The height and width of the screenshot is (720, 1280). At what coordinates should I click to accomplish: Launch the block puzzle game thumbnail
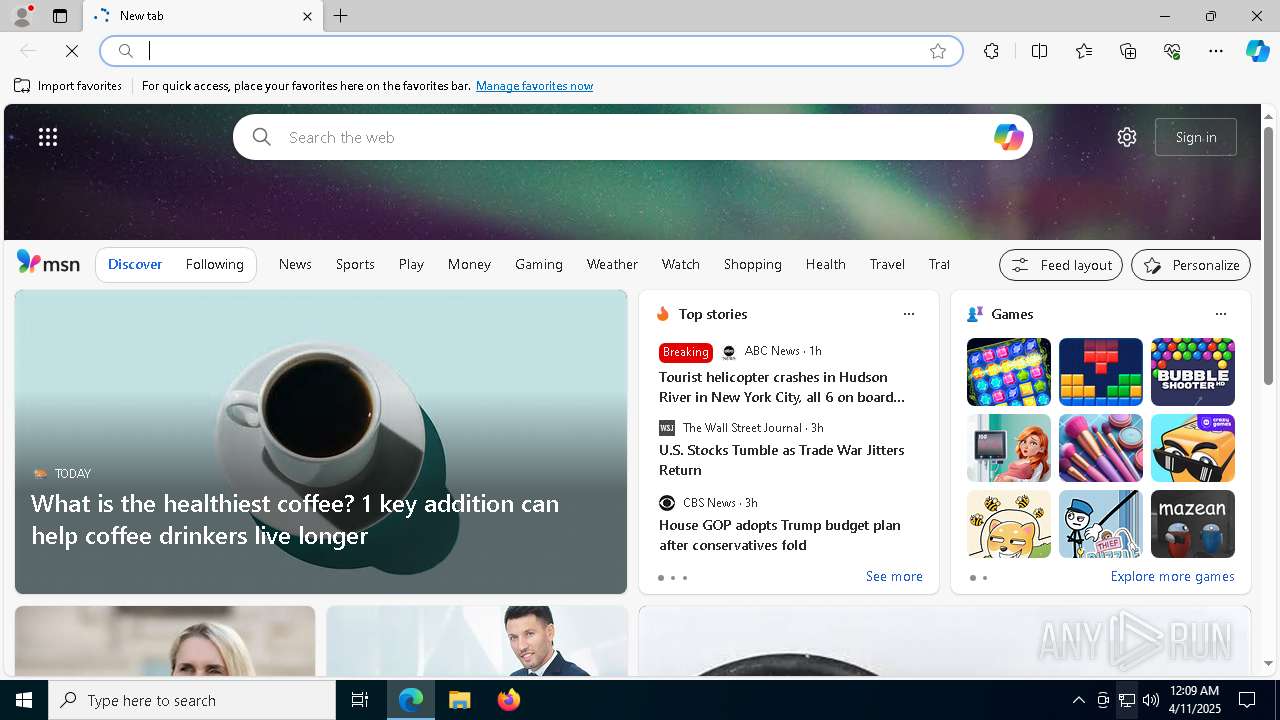point(1101,372)
